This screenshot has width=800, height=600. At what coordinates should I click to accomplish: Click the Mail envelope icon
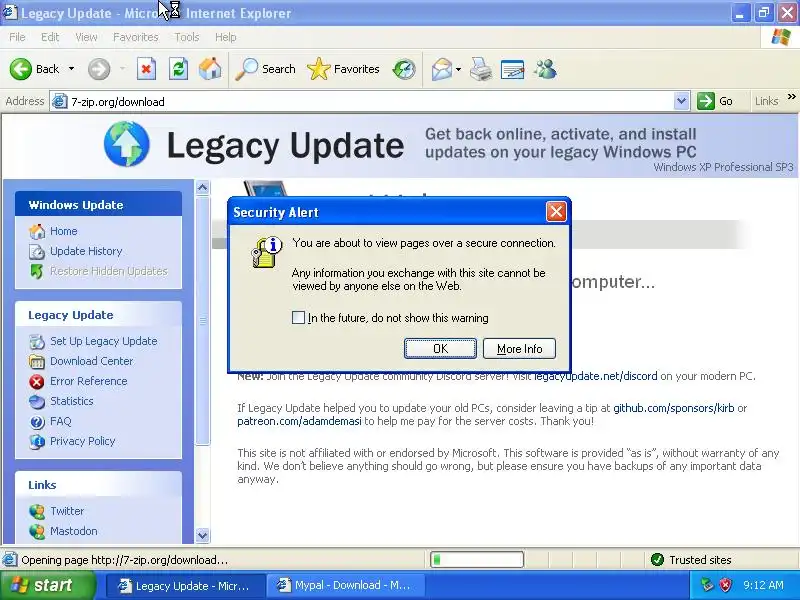click(x=441, y=69)
